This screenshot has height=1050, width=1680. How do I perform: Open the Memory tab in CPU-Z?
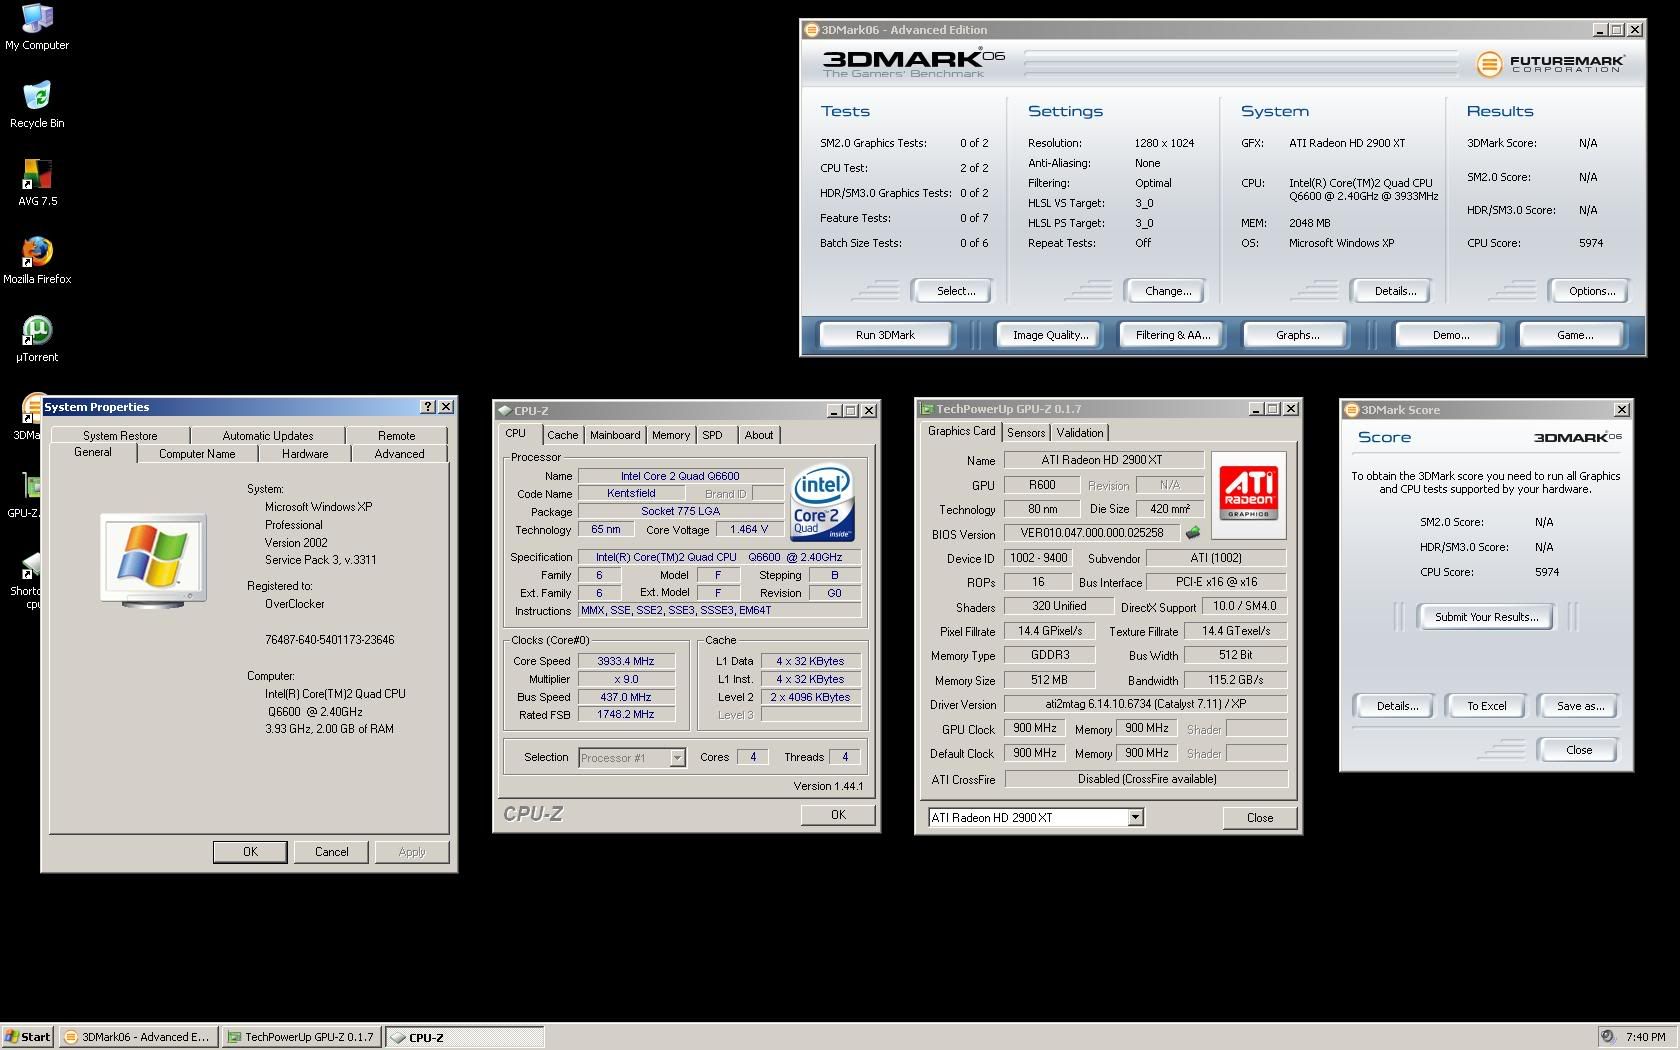[671, 435]
